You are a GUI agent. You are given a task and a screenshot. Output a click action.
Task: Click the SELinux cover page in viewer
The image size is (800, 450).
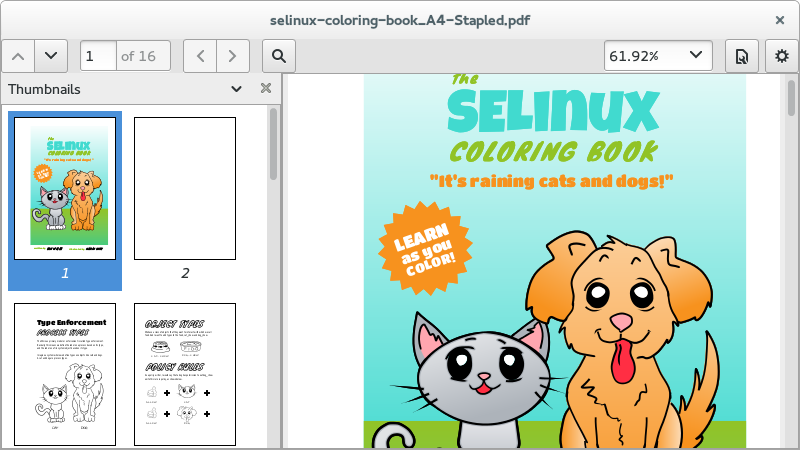click(555, 261)
